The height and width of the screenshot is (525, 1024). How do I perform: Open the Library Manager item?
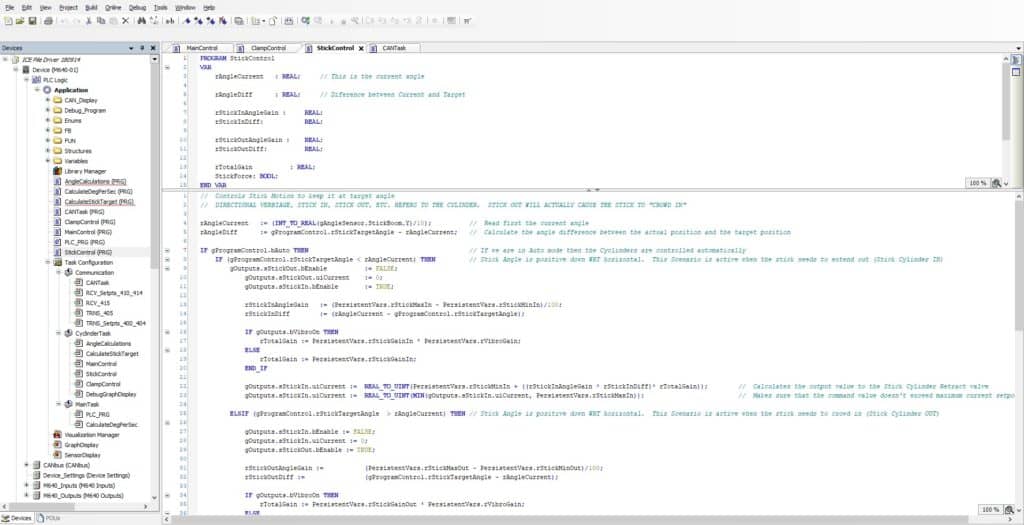pos(85,171)
